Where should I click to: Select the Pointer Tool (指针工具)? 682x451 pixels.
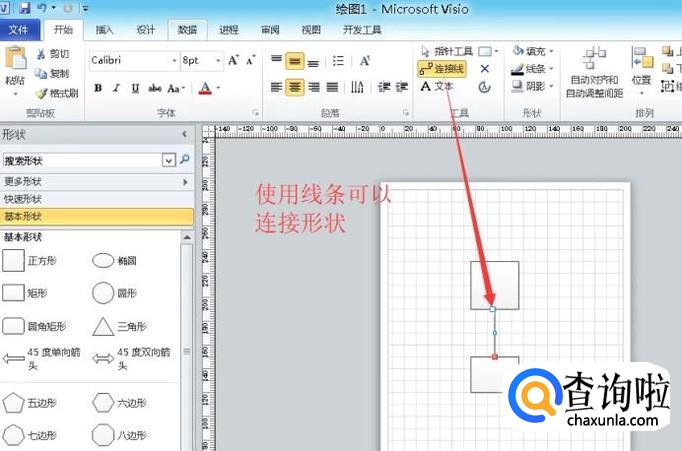[447, 51]
